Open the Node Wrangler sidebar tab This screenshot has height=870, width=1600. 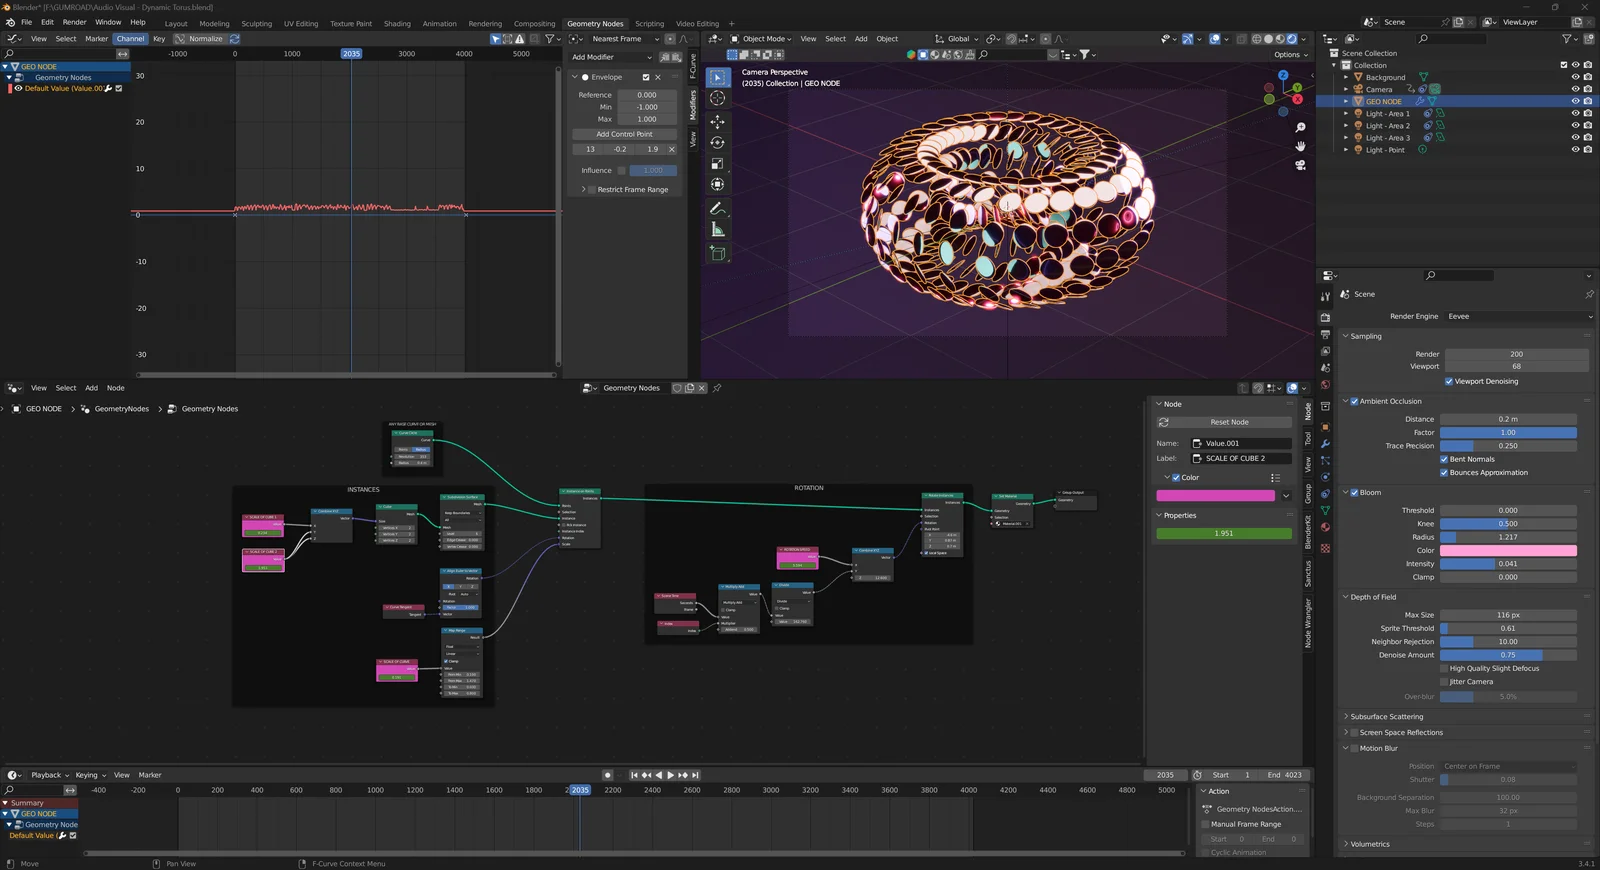[x=1308, y=623]
